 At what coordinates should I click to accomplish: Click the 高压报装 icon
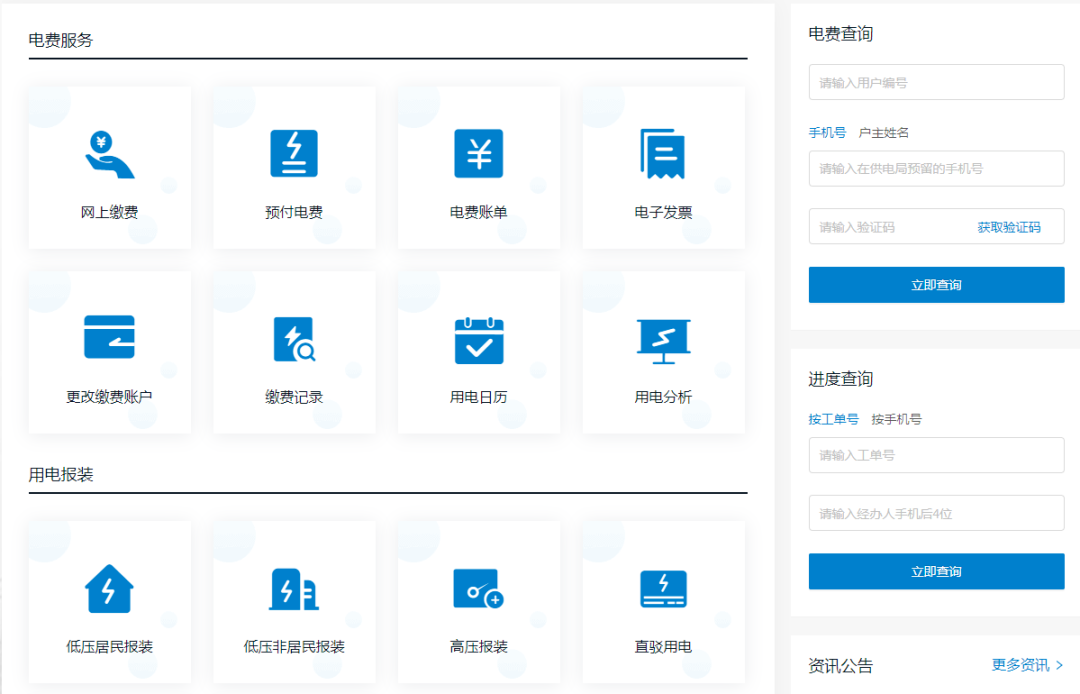pos(478,589)
